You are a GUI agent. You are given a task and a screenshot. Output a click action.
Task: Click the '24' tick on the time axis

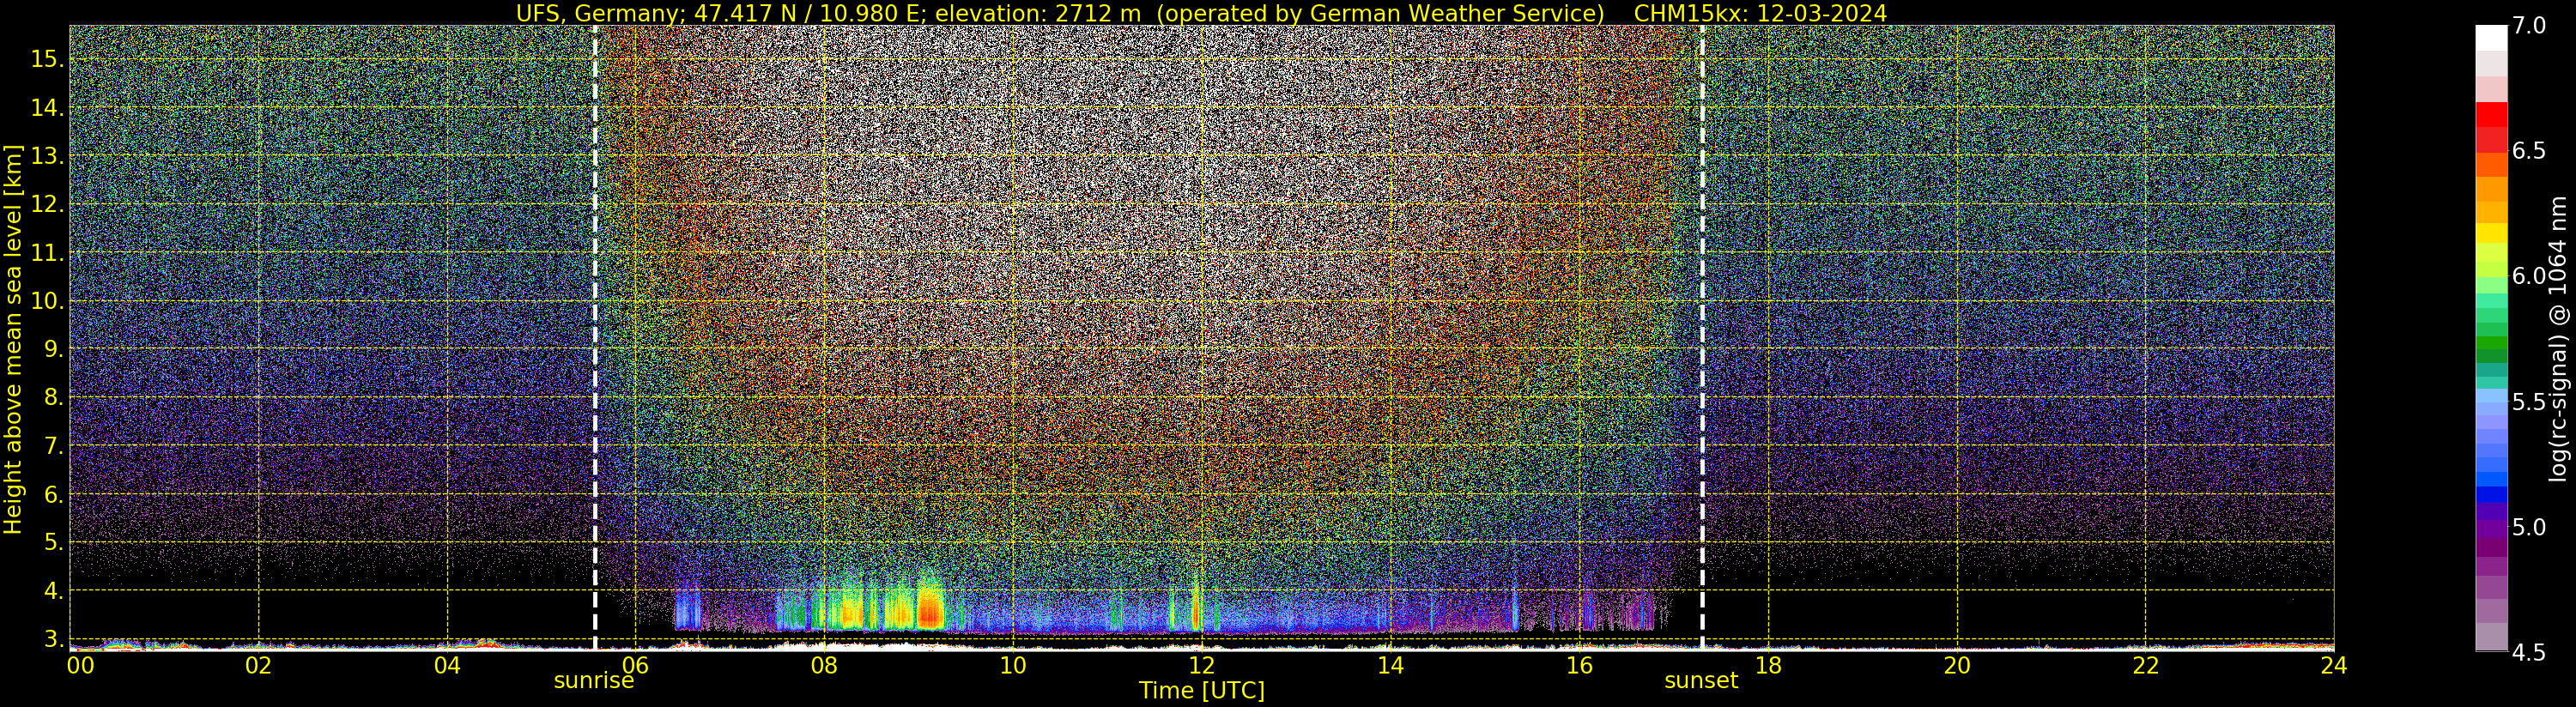[2334, 665]
